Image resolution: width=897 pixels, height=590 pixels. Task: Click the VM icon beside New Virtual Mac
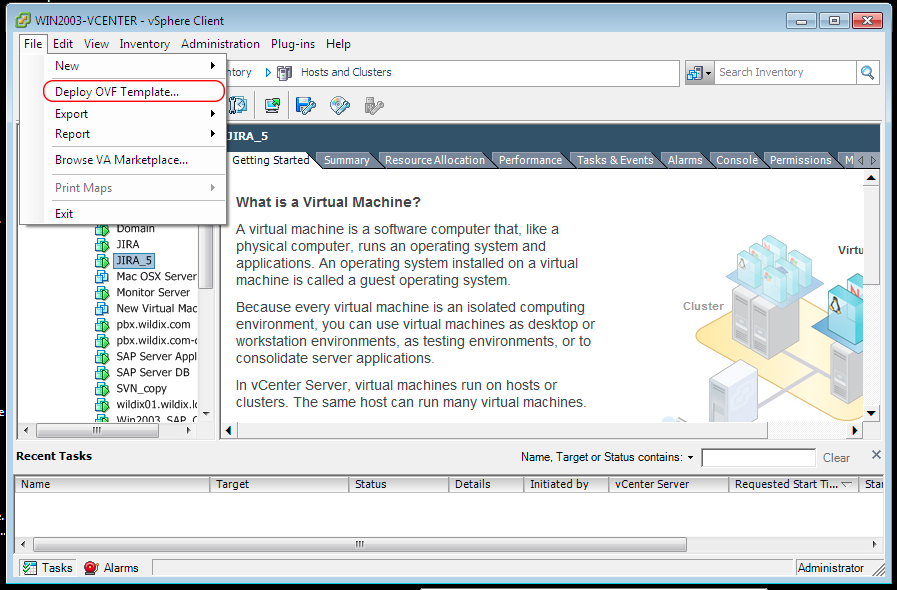[x=102, y=309]
